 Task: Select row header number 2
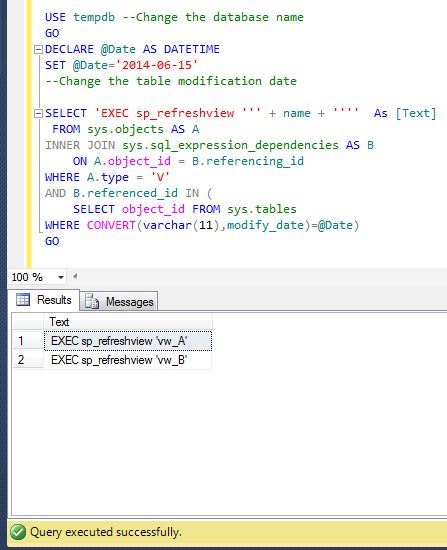pos(28,360)
